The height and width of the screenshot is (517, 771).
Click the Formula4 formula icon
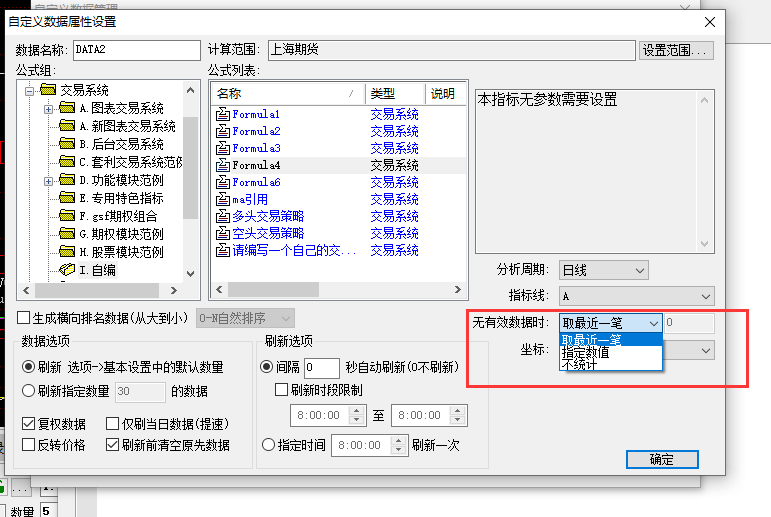tap(223, 165)
